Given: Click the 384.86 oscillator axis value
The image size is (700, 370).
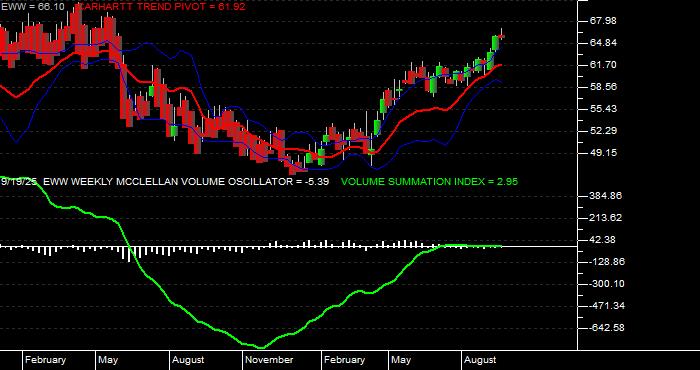Looking at the screenshot, I should [604, 196].
